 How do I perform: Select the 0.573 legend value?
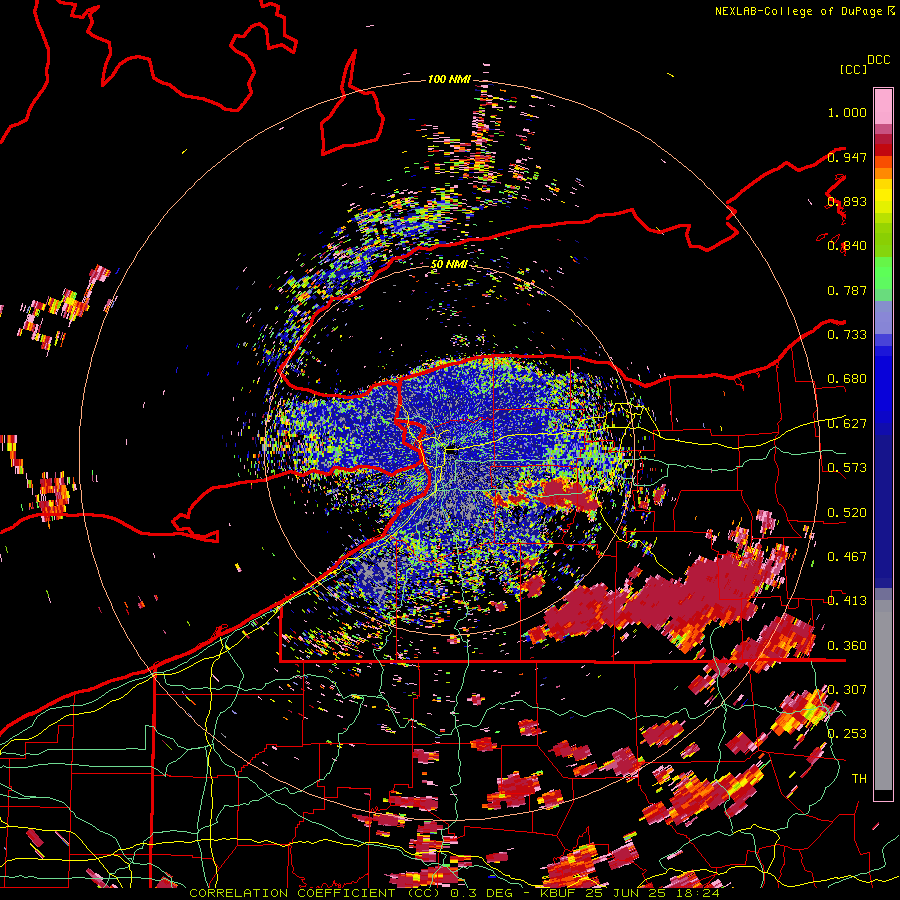(847, 468)
